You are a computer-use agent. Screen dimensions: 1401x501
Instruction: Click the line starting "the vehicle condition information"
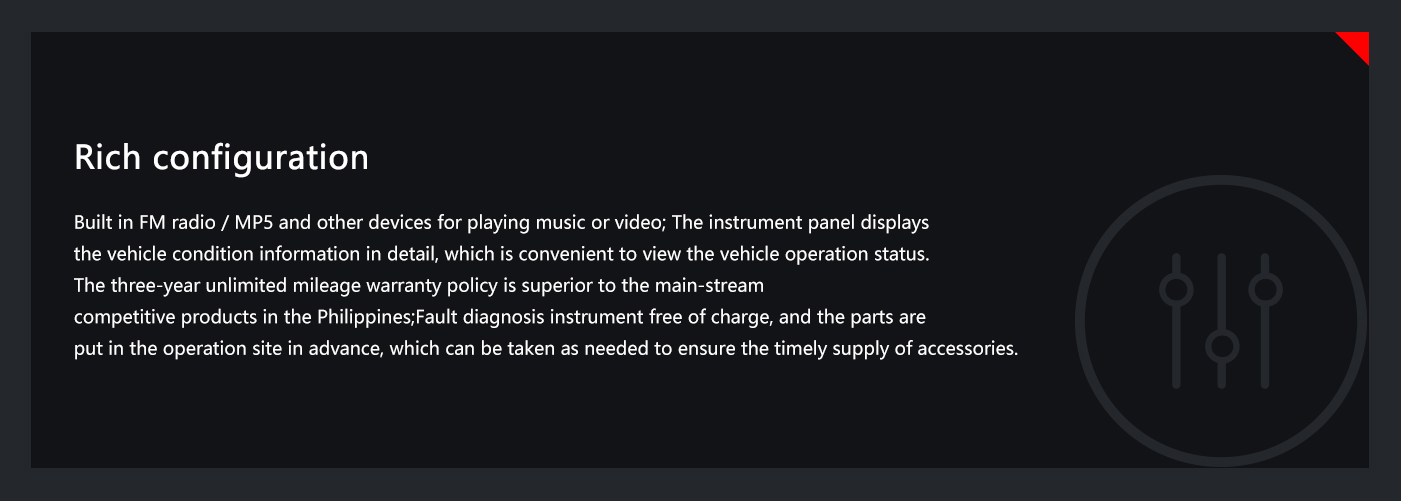(502, 254)
